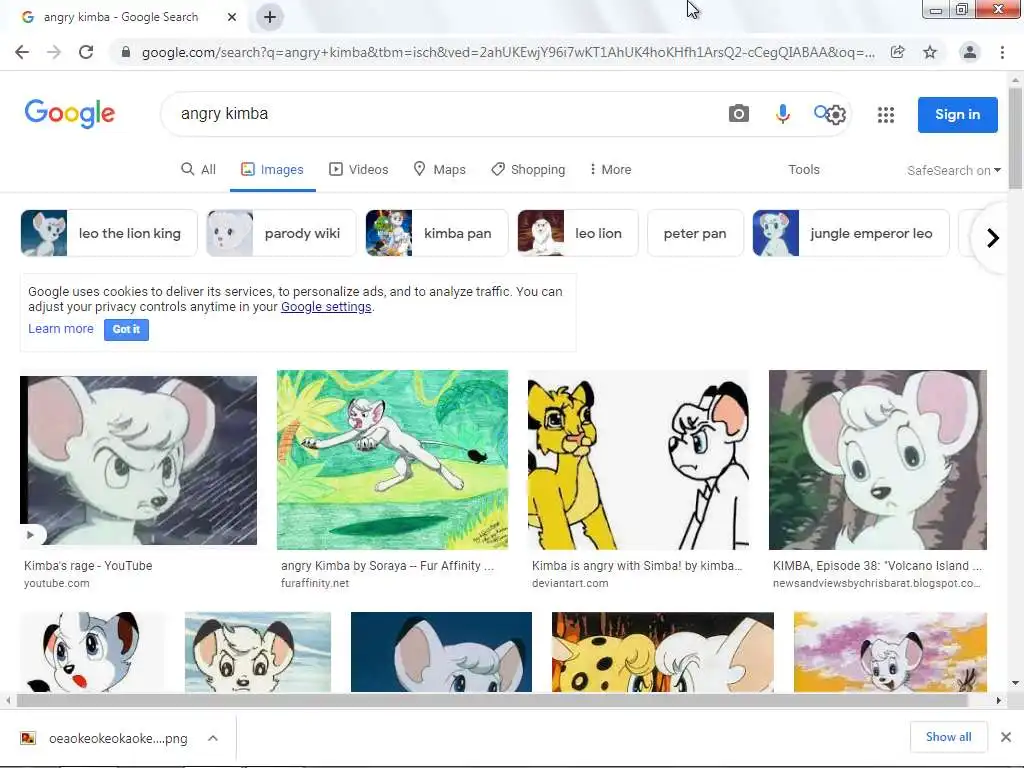Search by image using camera icon

[739, 114]
